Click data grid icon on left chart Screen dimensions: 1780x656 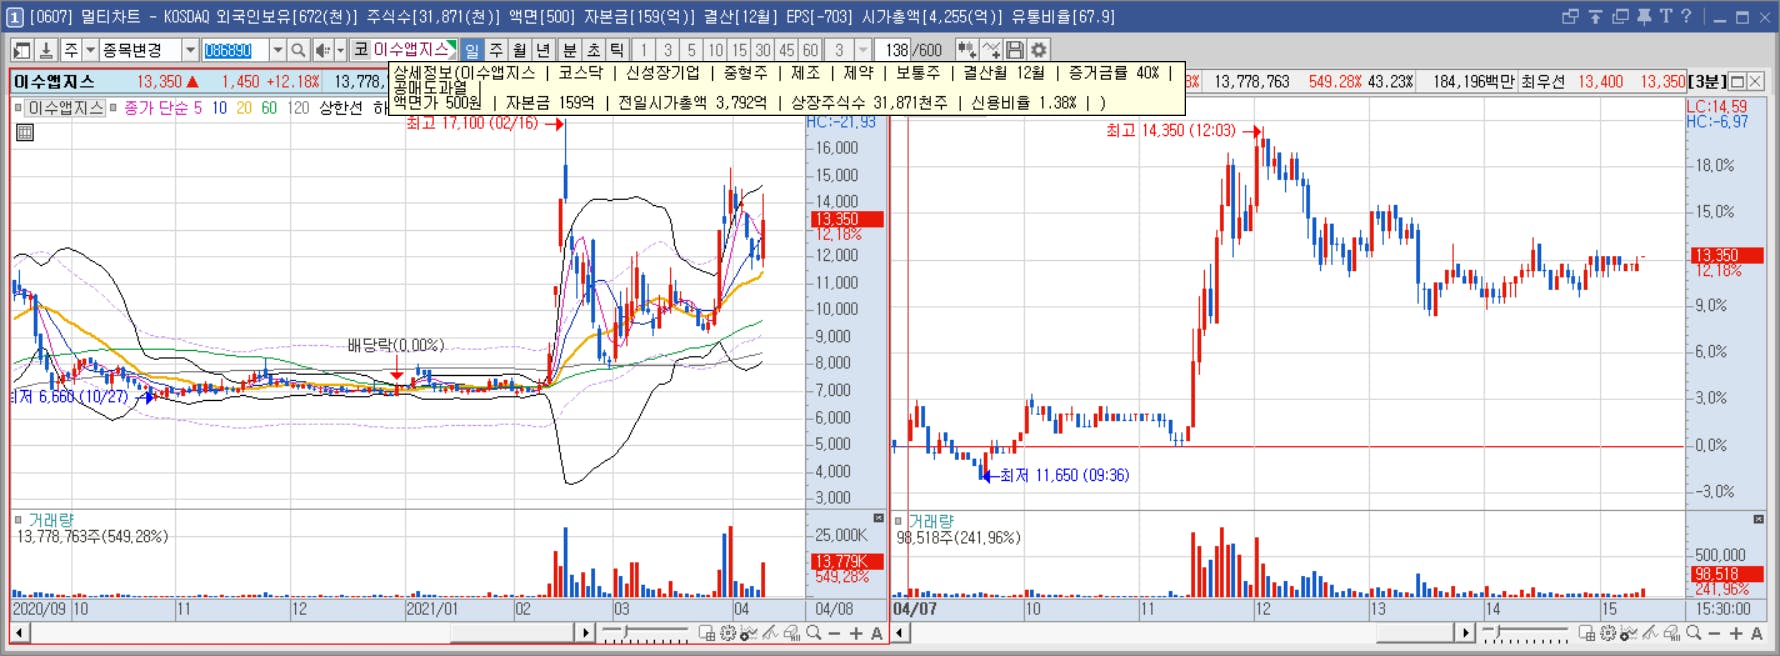[x=25, y=132]
